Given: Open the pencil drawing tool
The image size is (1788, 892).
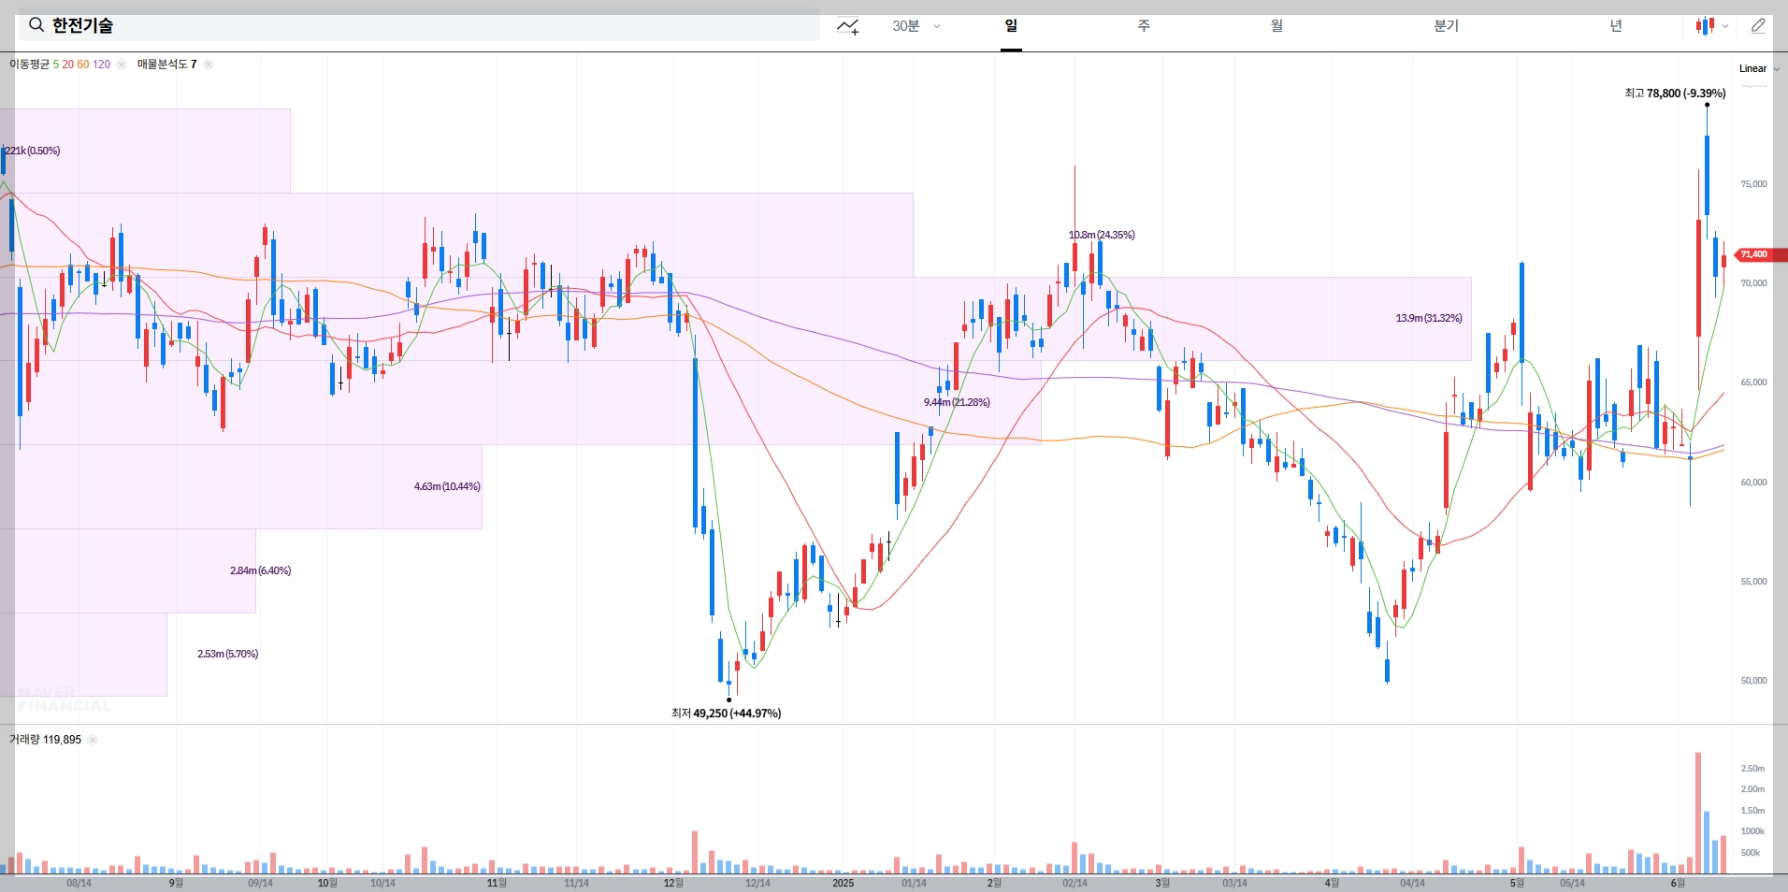Looking at the screenshot, I should pos(1758,26).
